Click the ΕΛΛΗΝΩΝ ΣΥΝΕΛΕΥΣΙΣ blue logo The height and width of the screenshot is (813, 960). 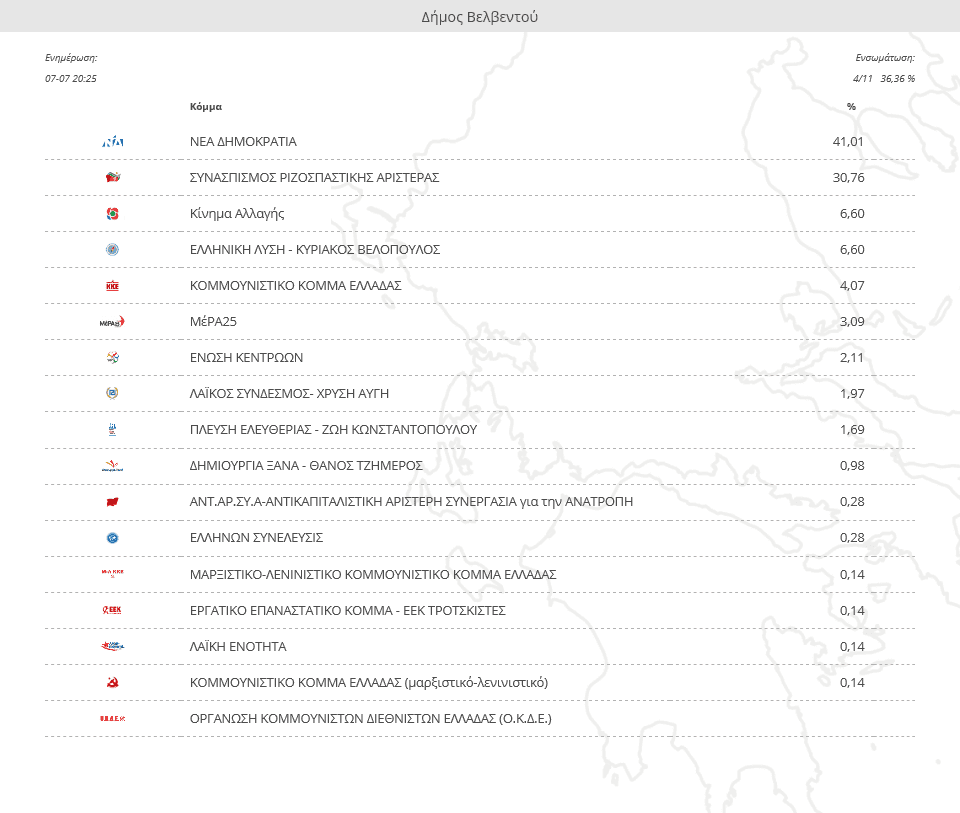coord(113,538)
